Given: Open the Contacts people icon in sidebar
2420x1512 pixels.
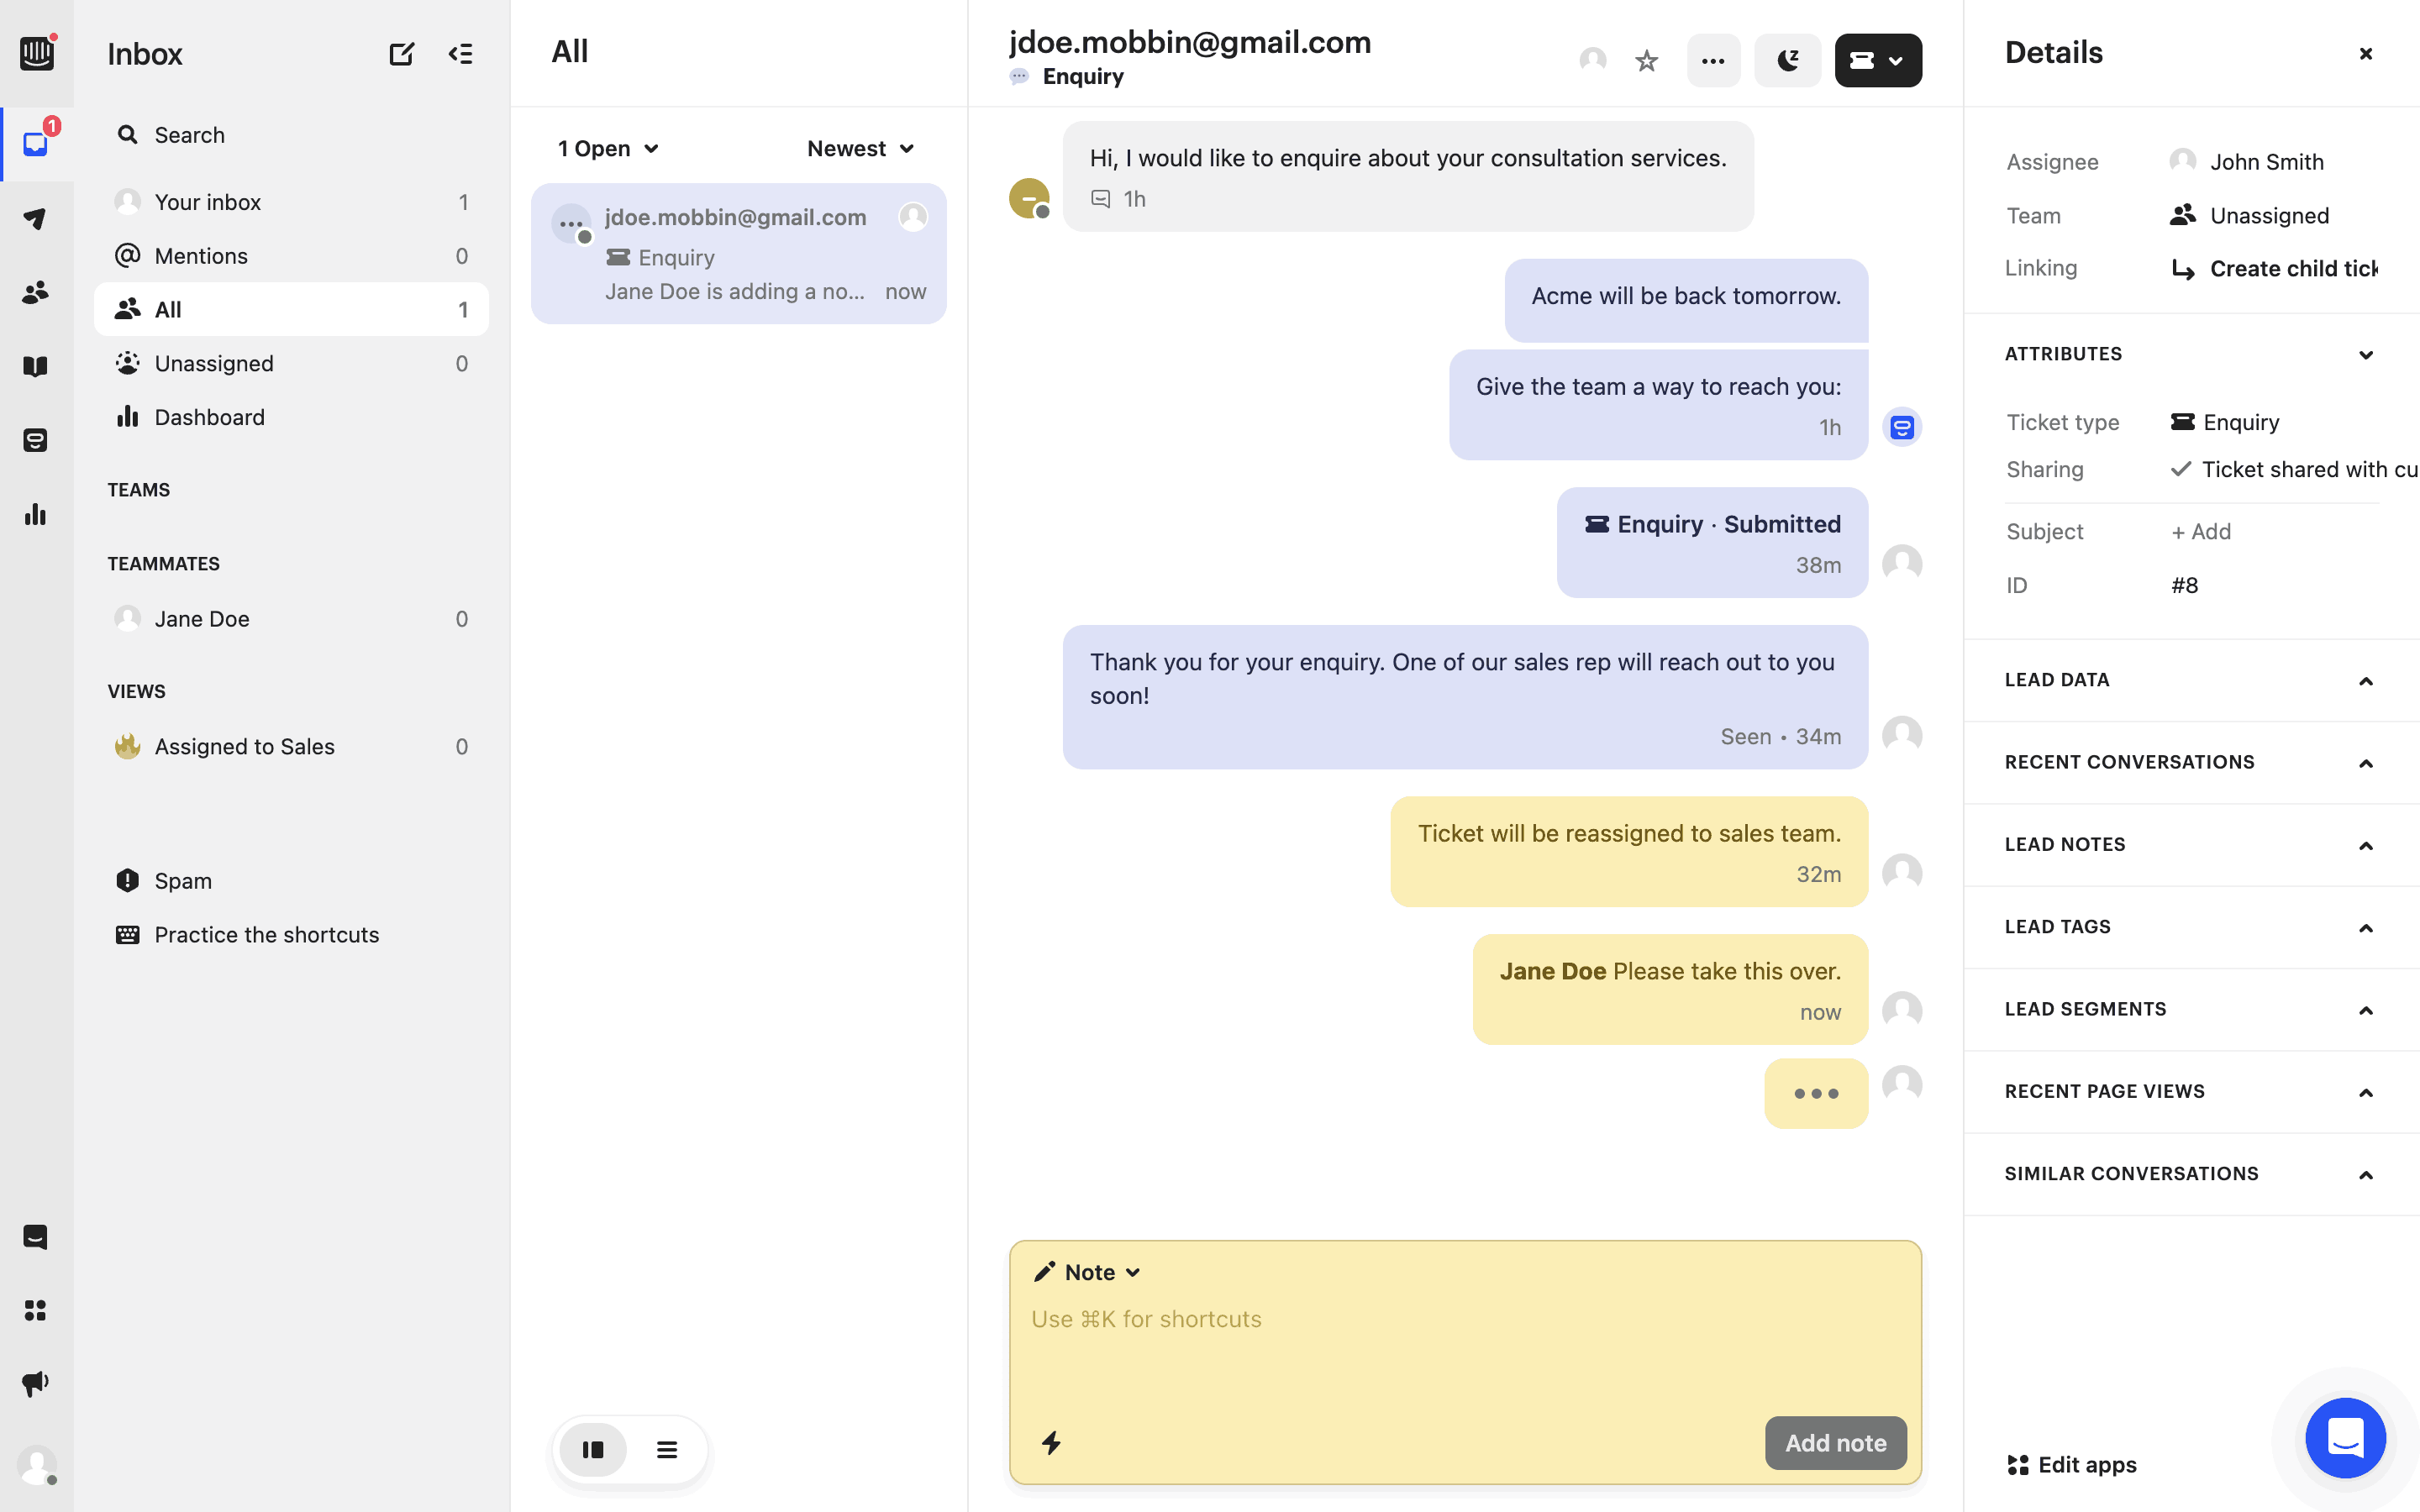Looking at the screenshot, I should pos(36,292).
